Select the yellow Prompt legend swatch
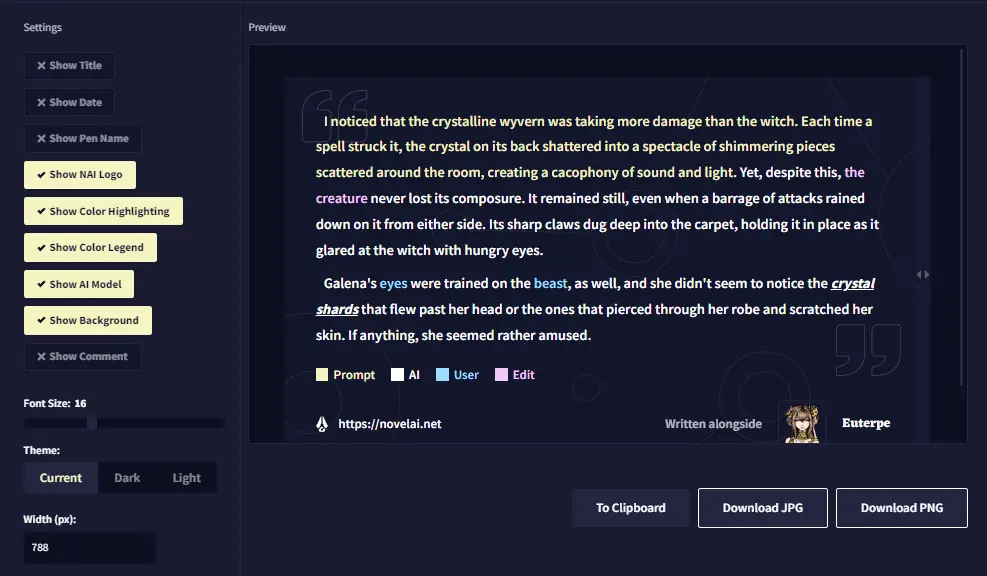Image resolution: width=987 pixels, height=576 pixels. pos(323,374)
